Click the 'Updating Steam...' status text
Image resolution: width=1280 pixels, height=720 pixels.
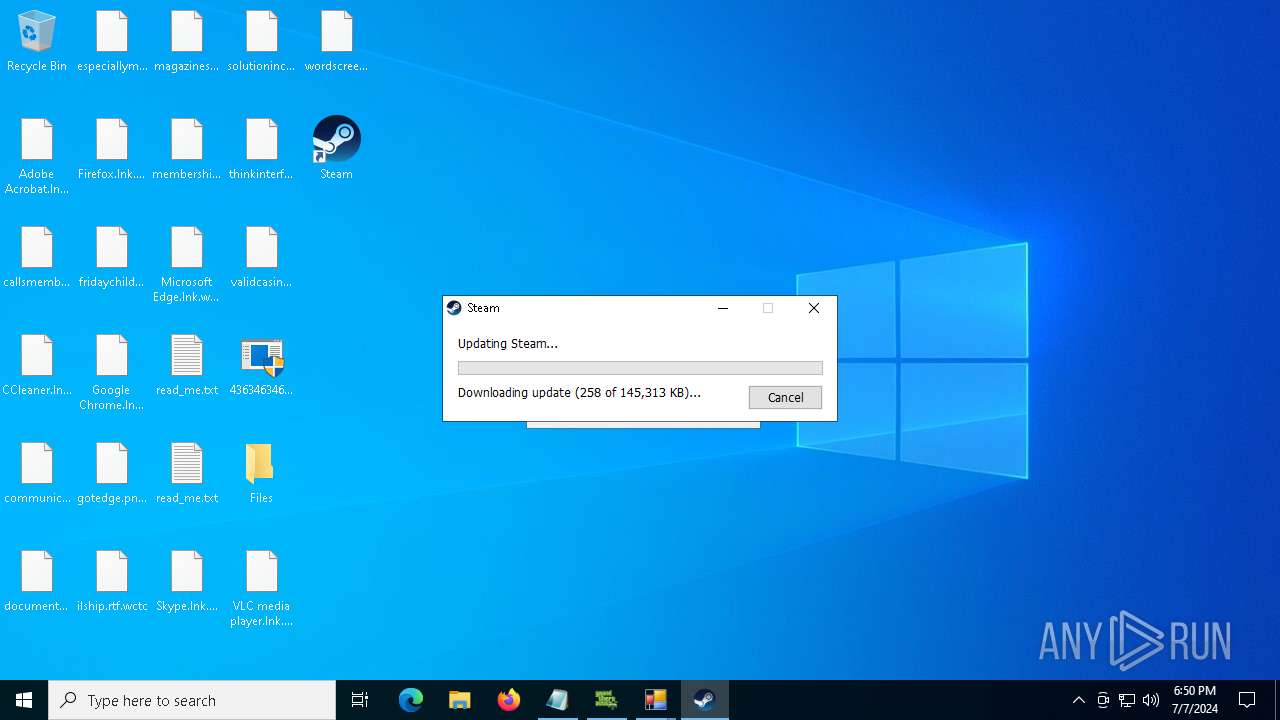pyautogui.click(x=508, y=343)
